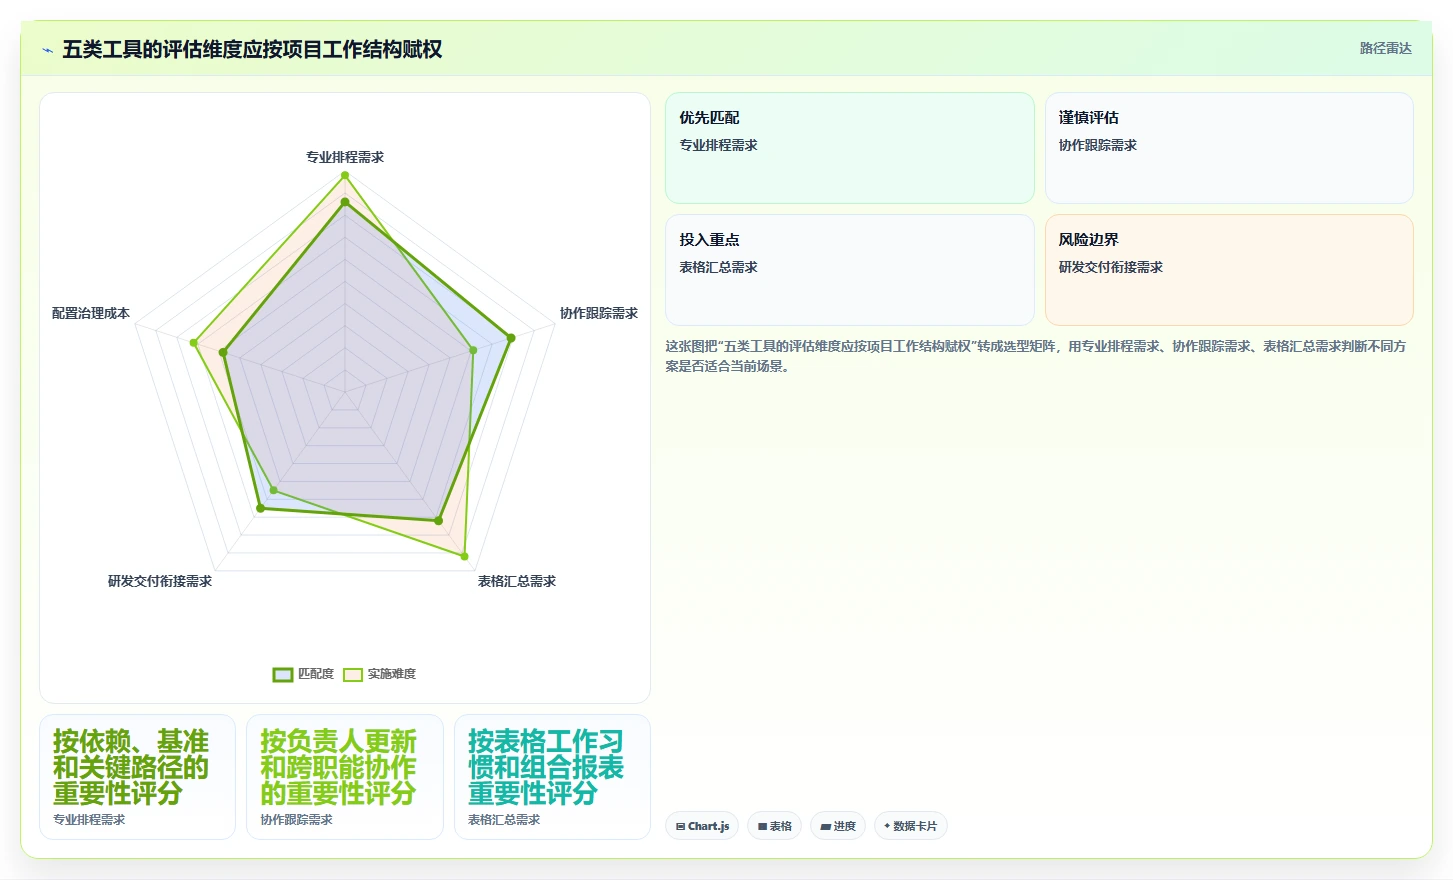Open the 优先匹配 card
Viewport: 1453px width, 880px height.
(850, 148)
